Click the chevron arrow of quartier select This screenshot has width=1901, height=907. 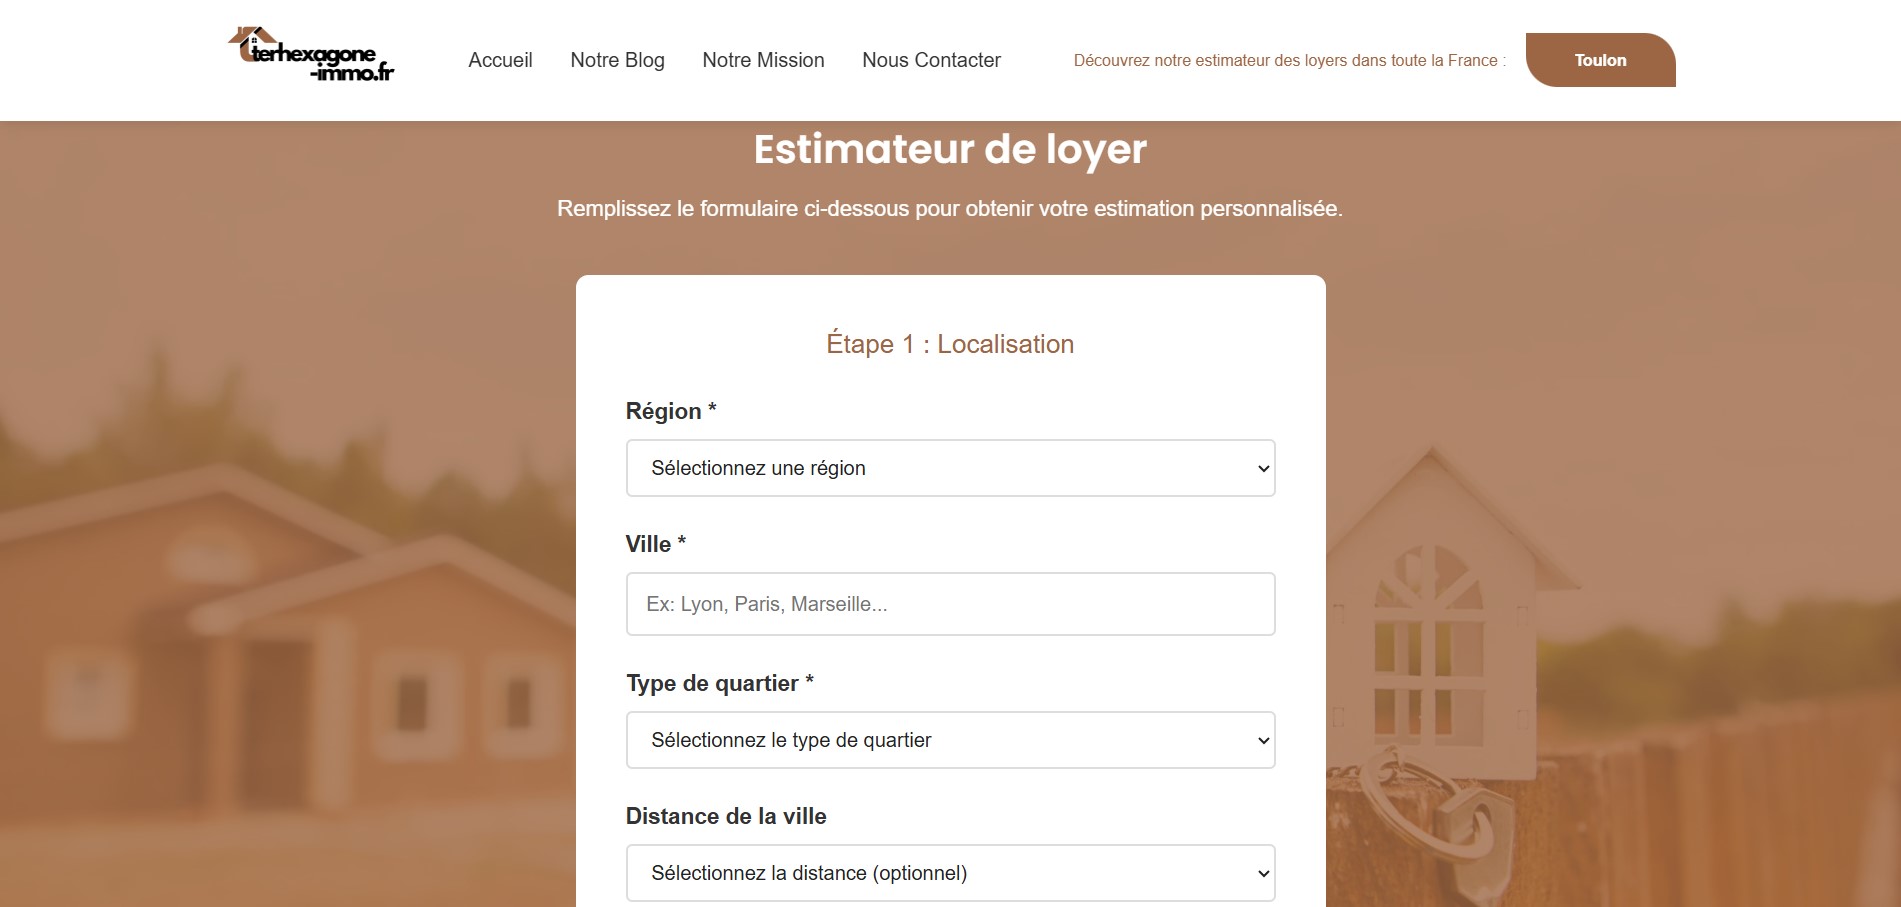(1263, 741)
